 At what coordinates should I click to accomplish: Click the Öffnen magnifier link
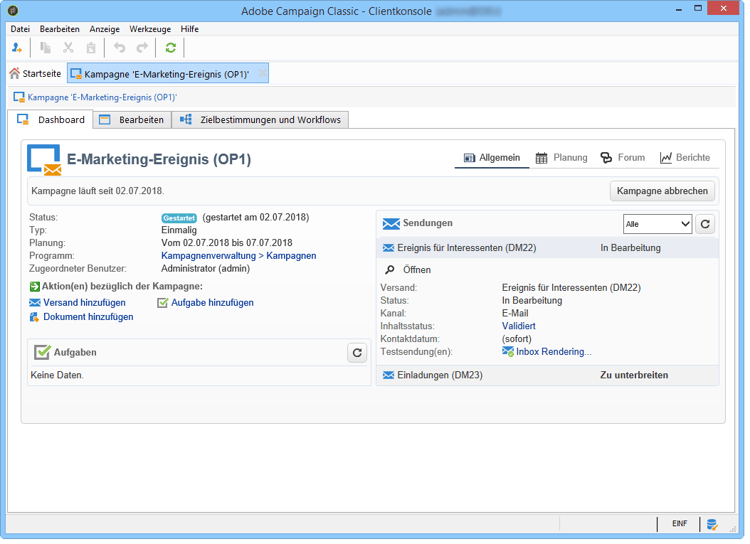[x=408, y=270]
